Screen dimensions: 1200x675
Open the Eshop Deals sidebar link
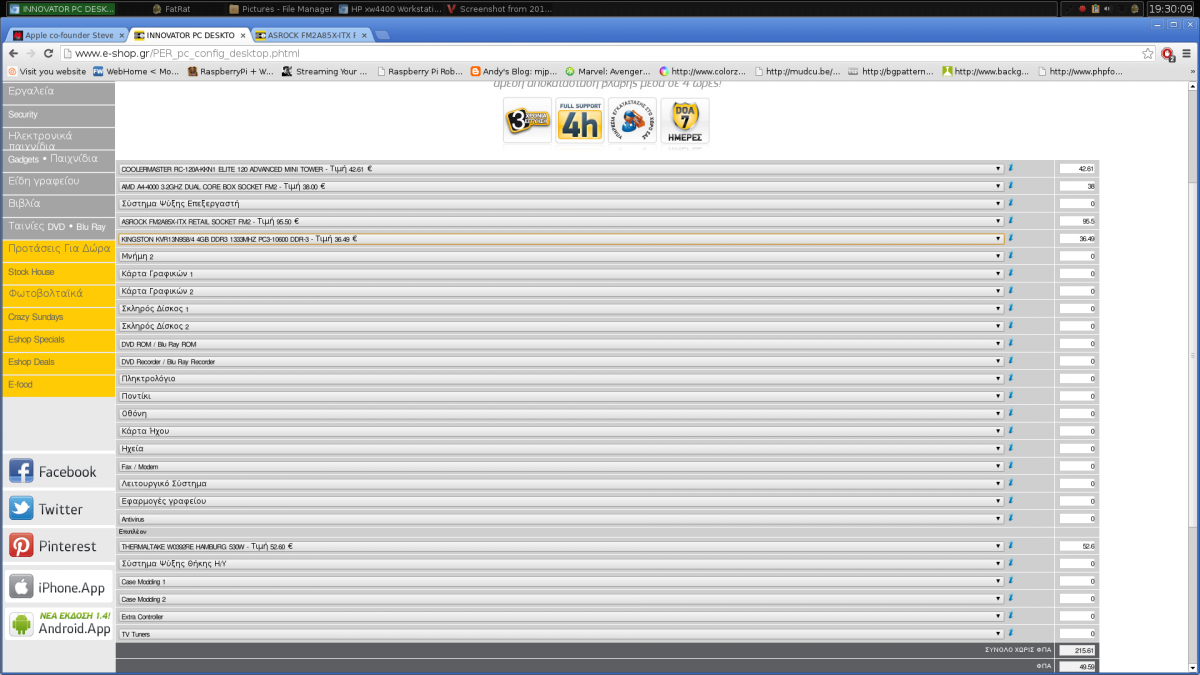(58, 362)
